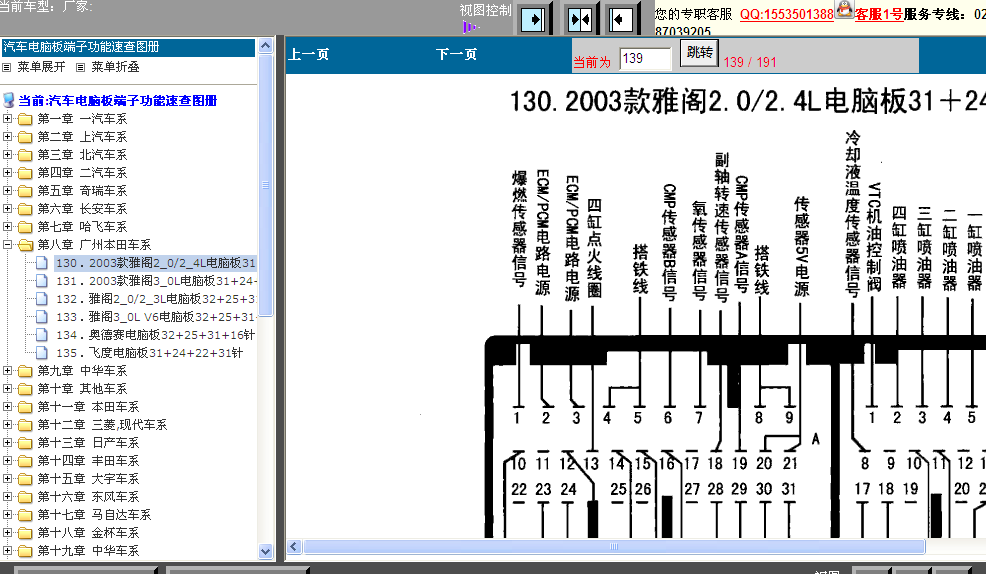This screenshot has height=574, width=986.
Task: Expand 第七章 哈飞车系 tree node
Action: [x=8, y=226]
